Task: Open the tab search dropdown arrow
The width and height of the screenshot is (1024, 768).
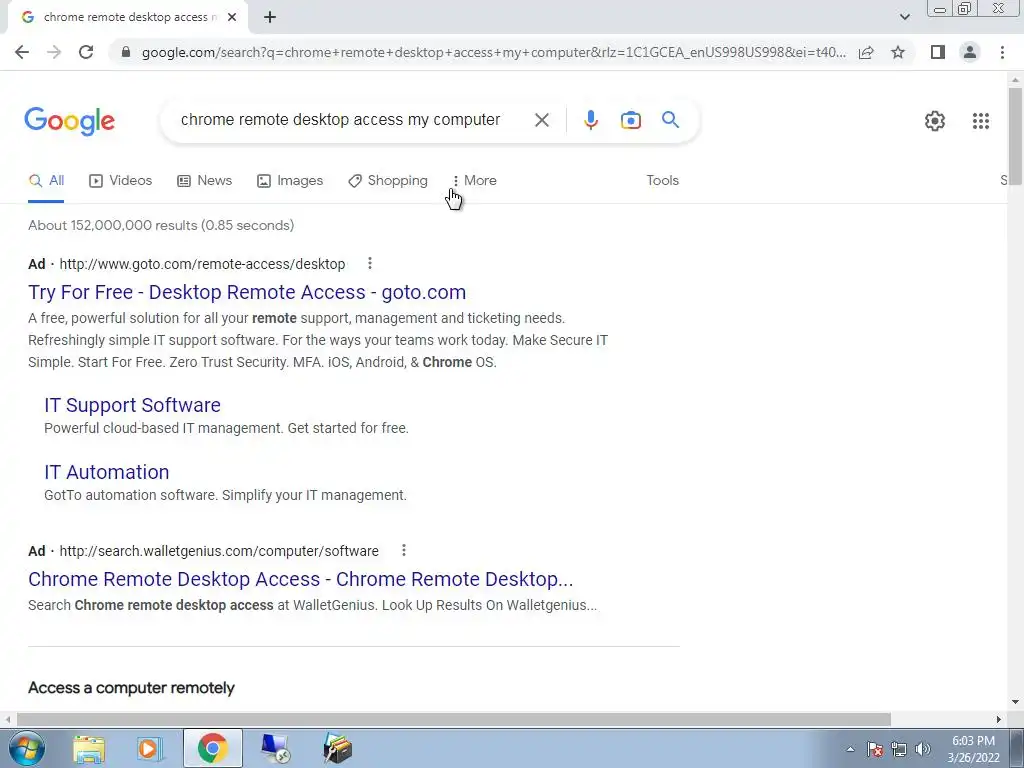Action: tap(904, 18)
